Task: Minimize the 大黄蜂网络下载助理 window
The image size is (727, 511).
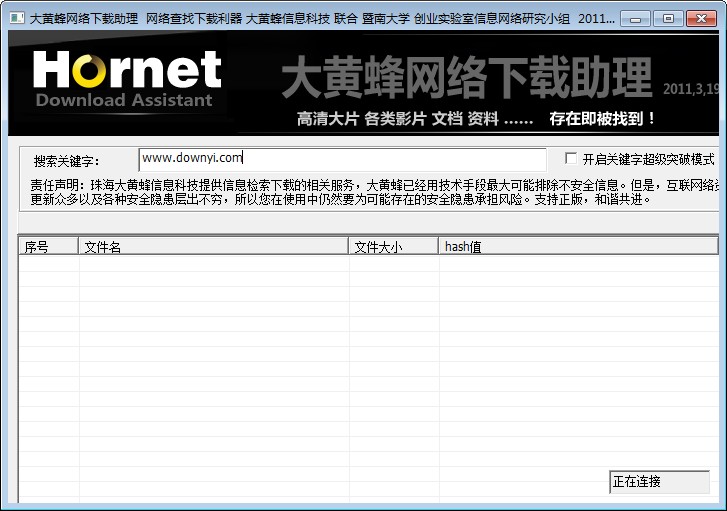Action: tap(635, 19)
